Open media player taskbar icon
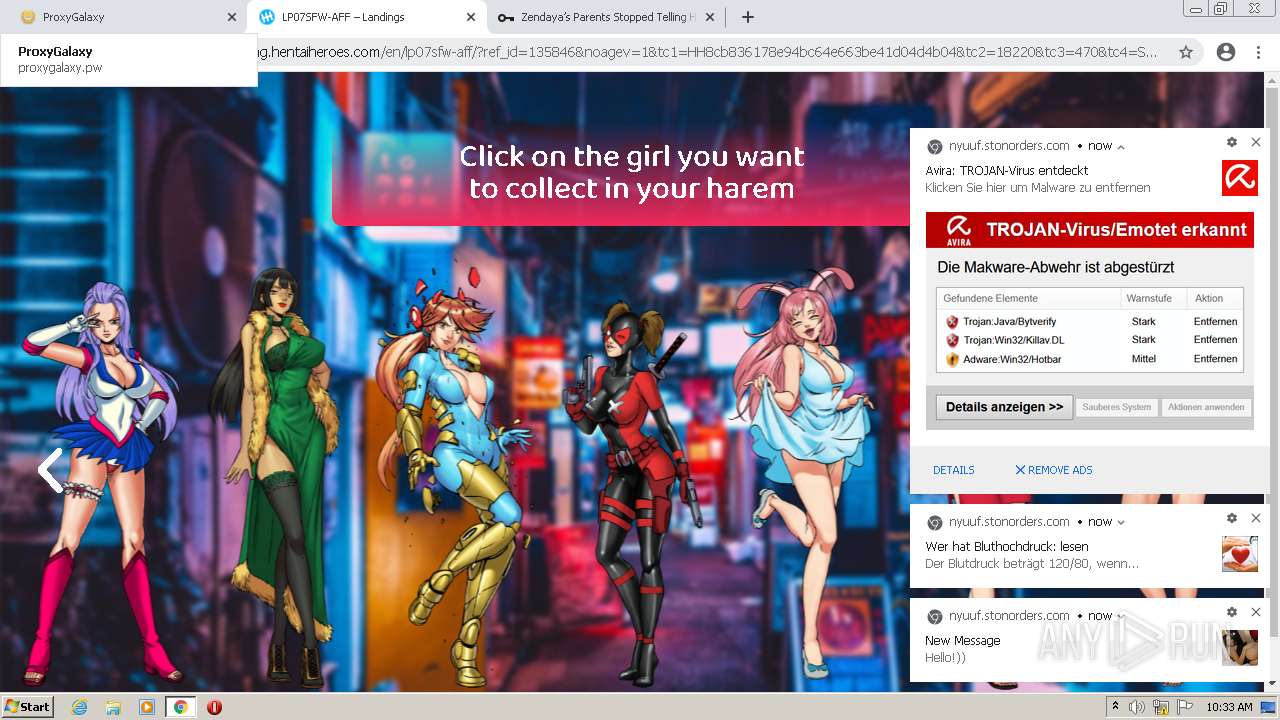Image resolution: width=1280 pixels, height=720 pixels. tap(147, 707)
